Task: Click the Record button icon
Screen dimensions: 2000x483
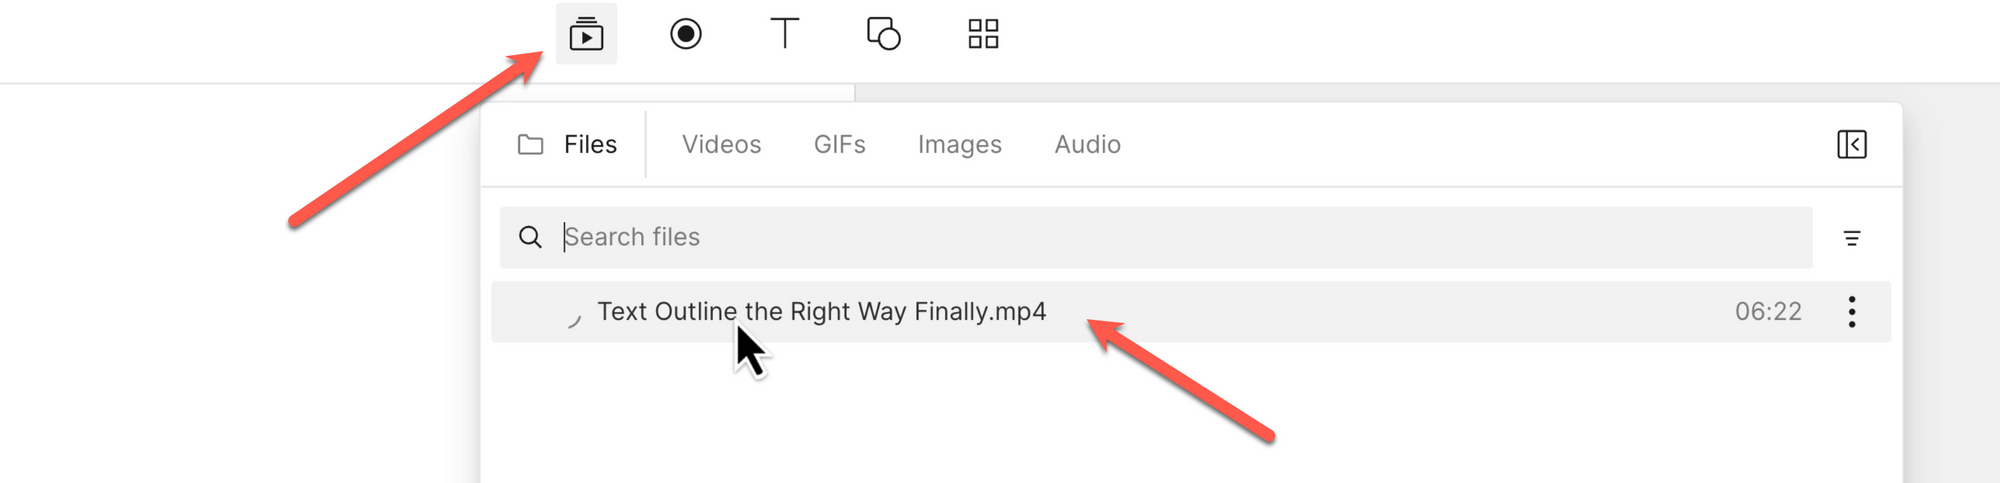Action: (685, 34)
